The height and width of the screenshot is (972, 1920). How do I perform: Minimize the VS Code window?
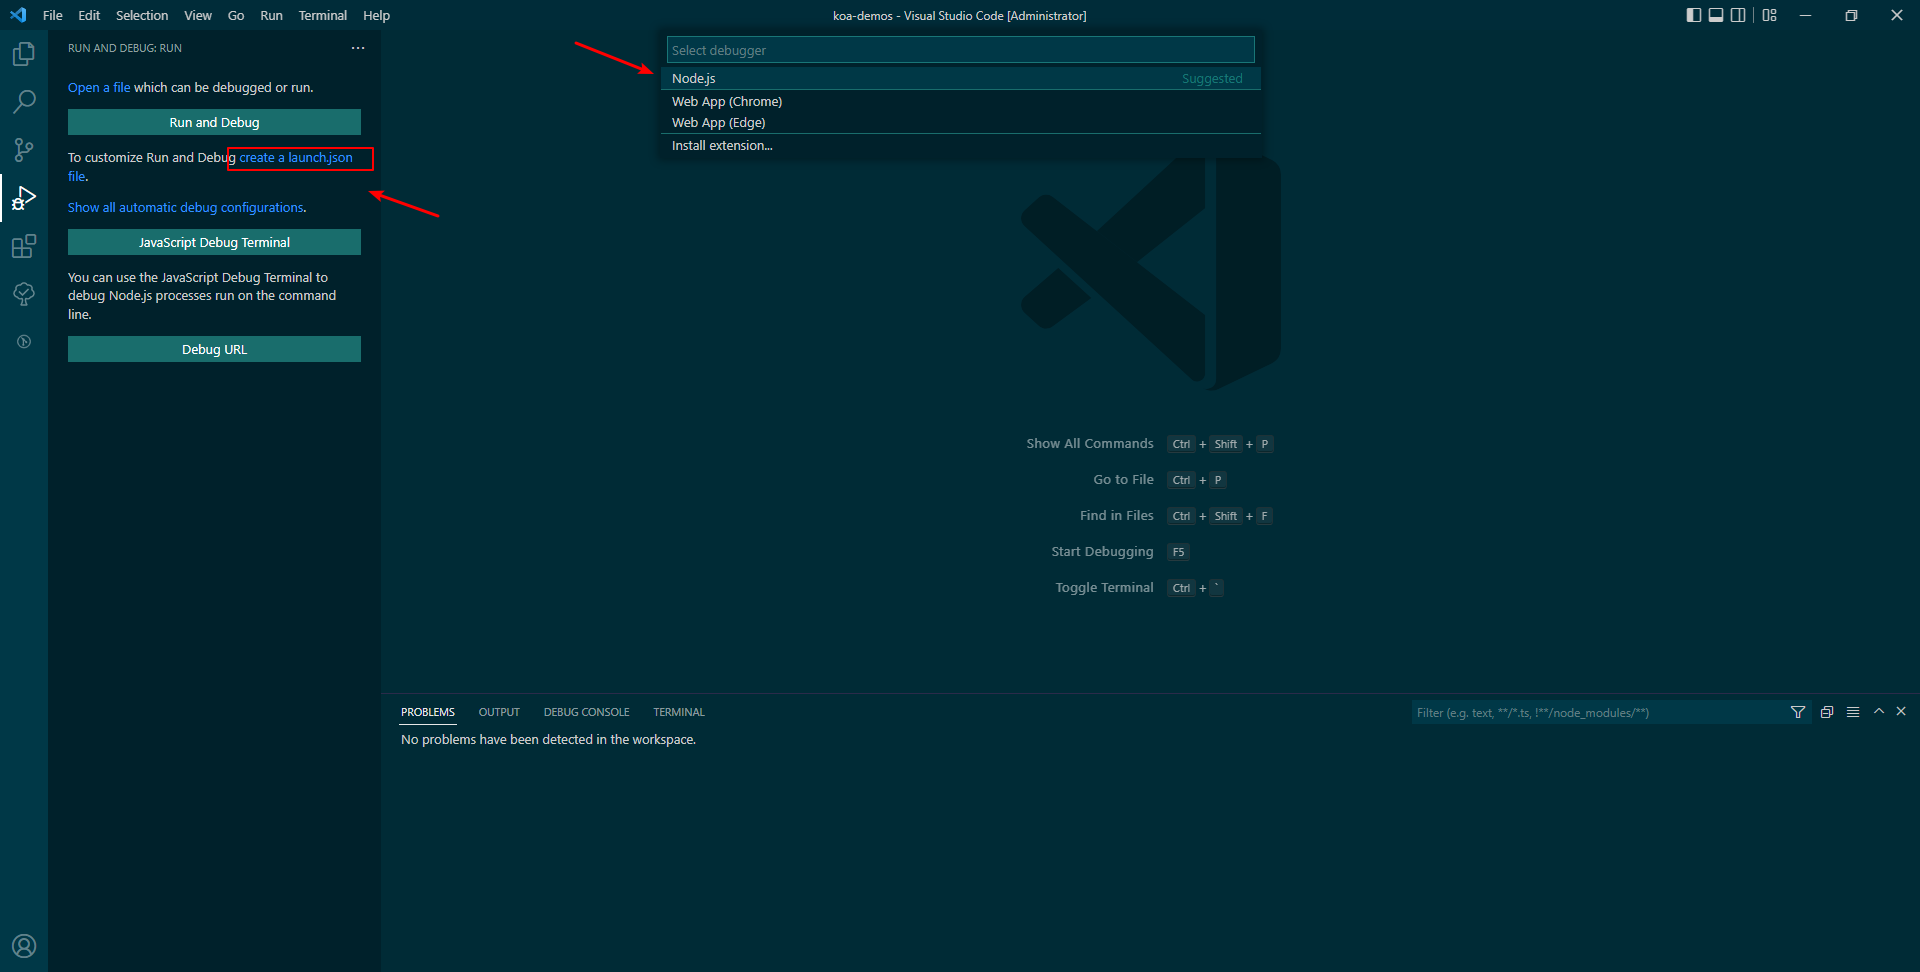[x=1805, y=15]
